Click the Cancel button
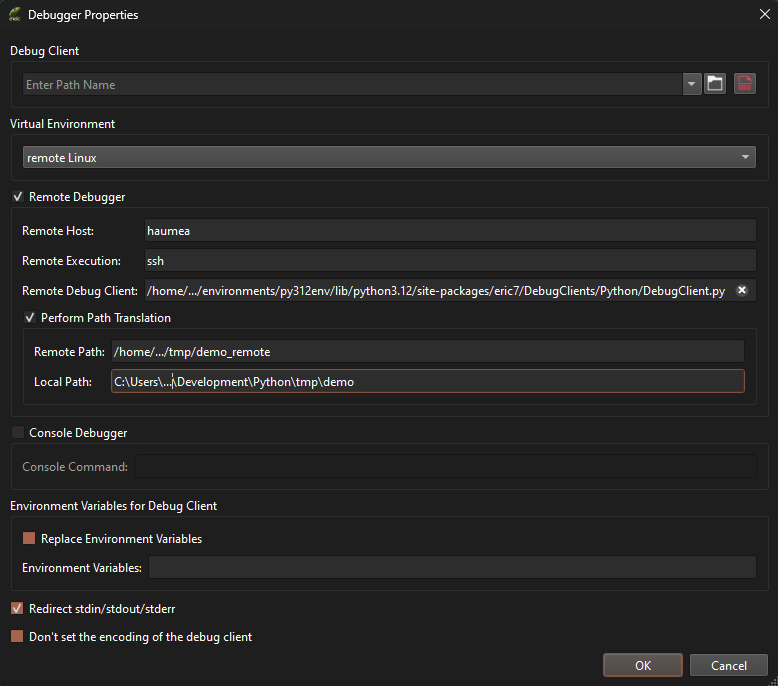The height and width of the screenshot is (686, 778). 728,665
